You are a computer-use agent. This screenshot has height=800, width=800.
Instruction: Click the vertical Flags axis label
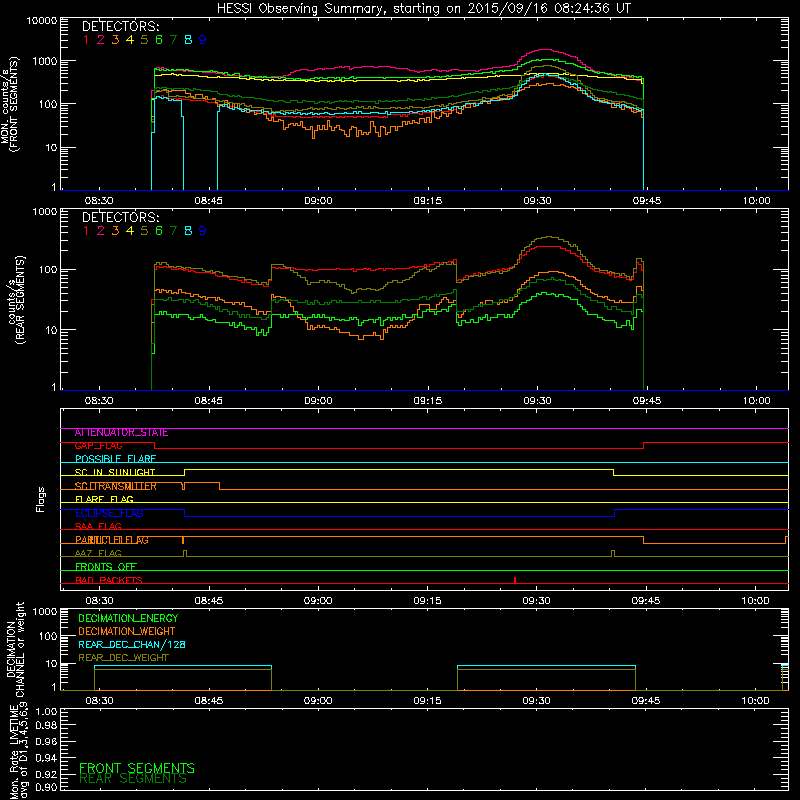point(41,499)
